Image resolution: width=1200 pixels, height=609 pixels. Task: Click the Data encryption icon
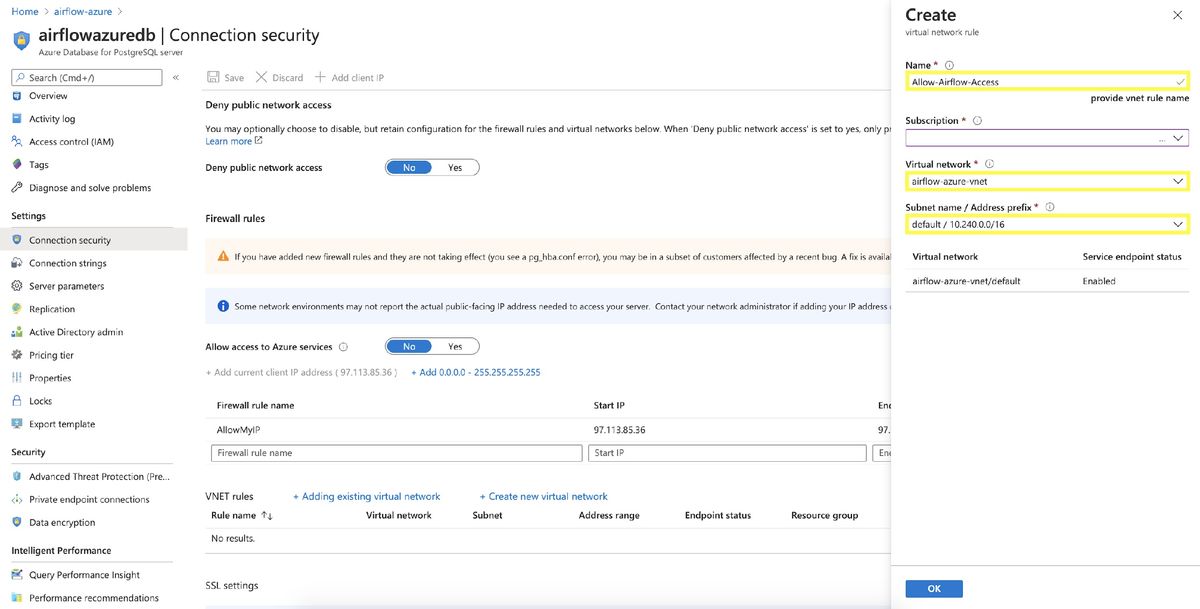[17, 522]
